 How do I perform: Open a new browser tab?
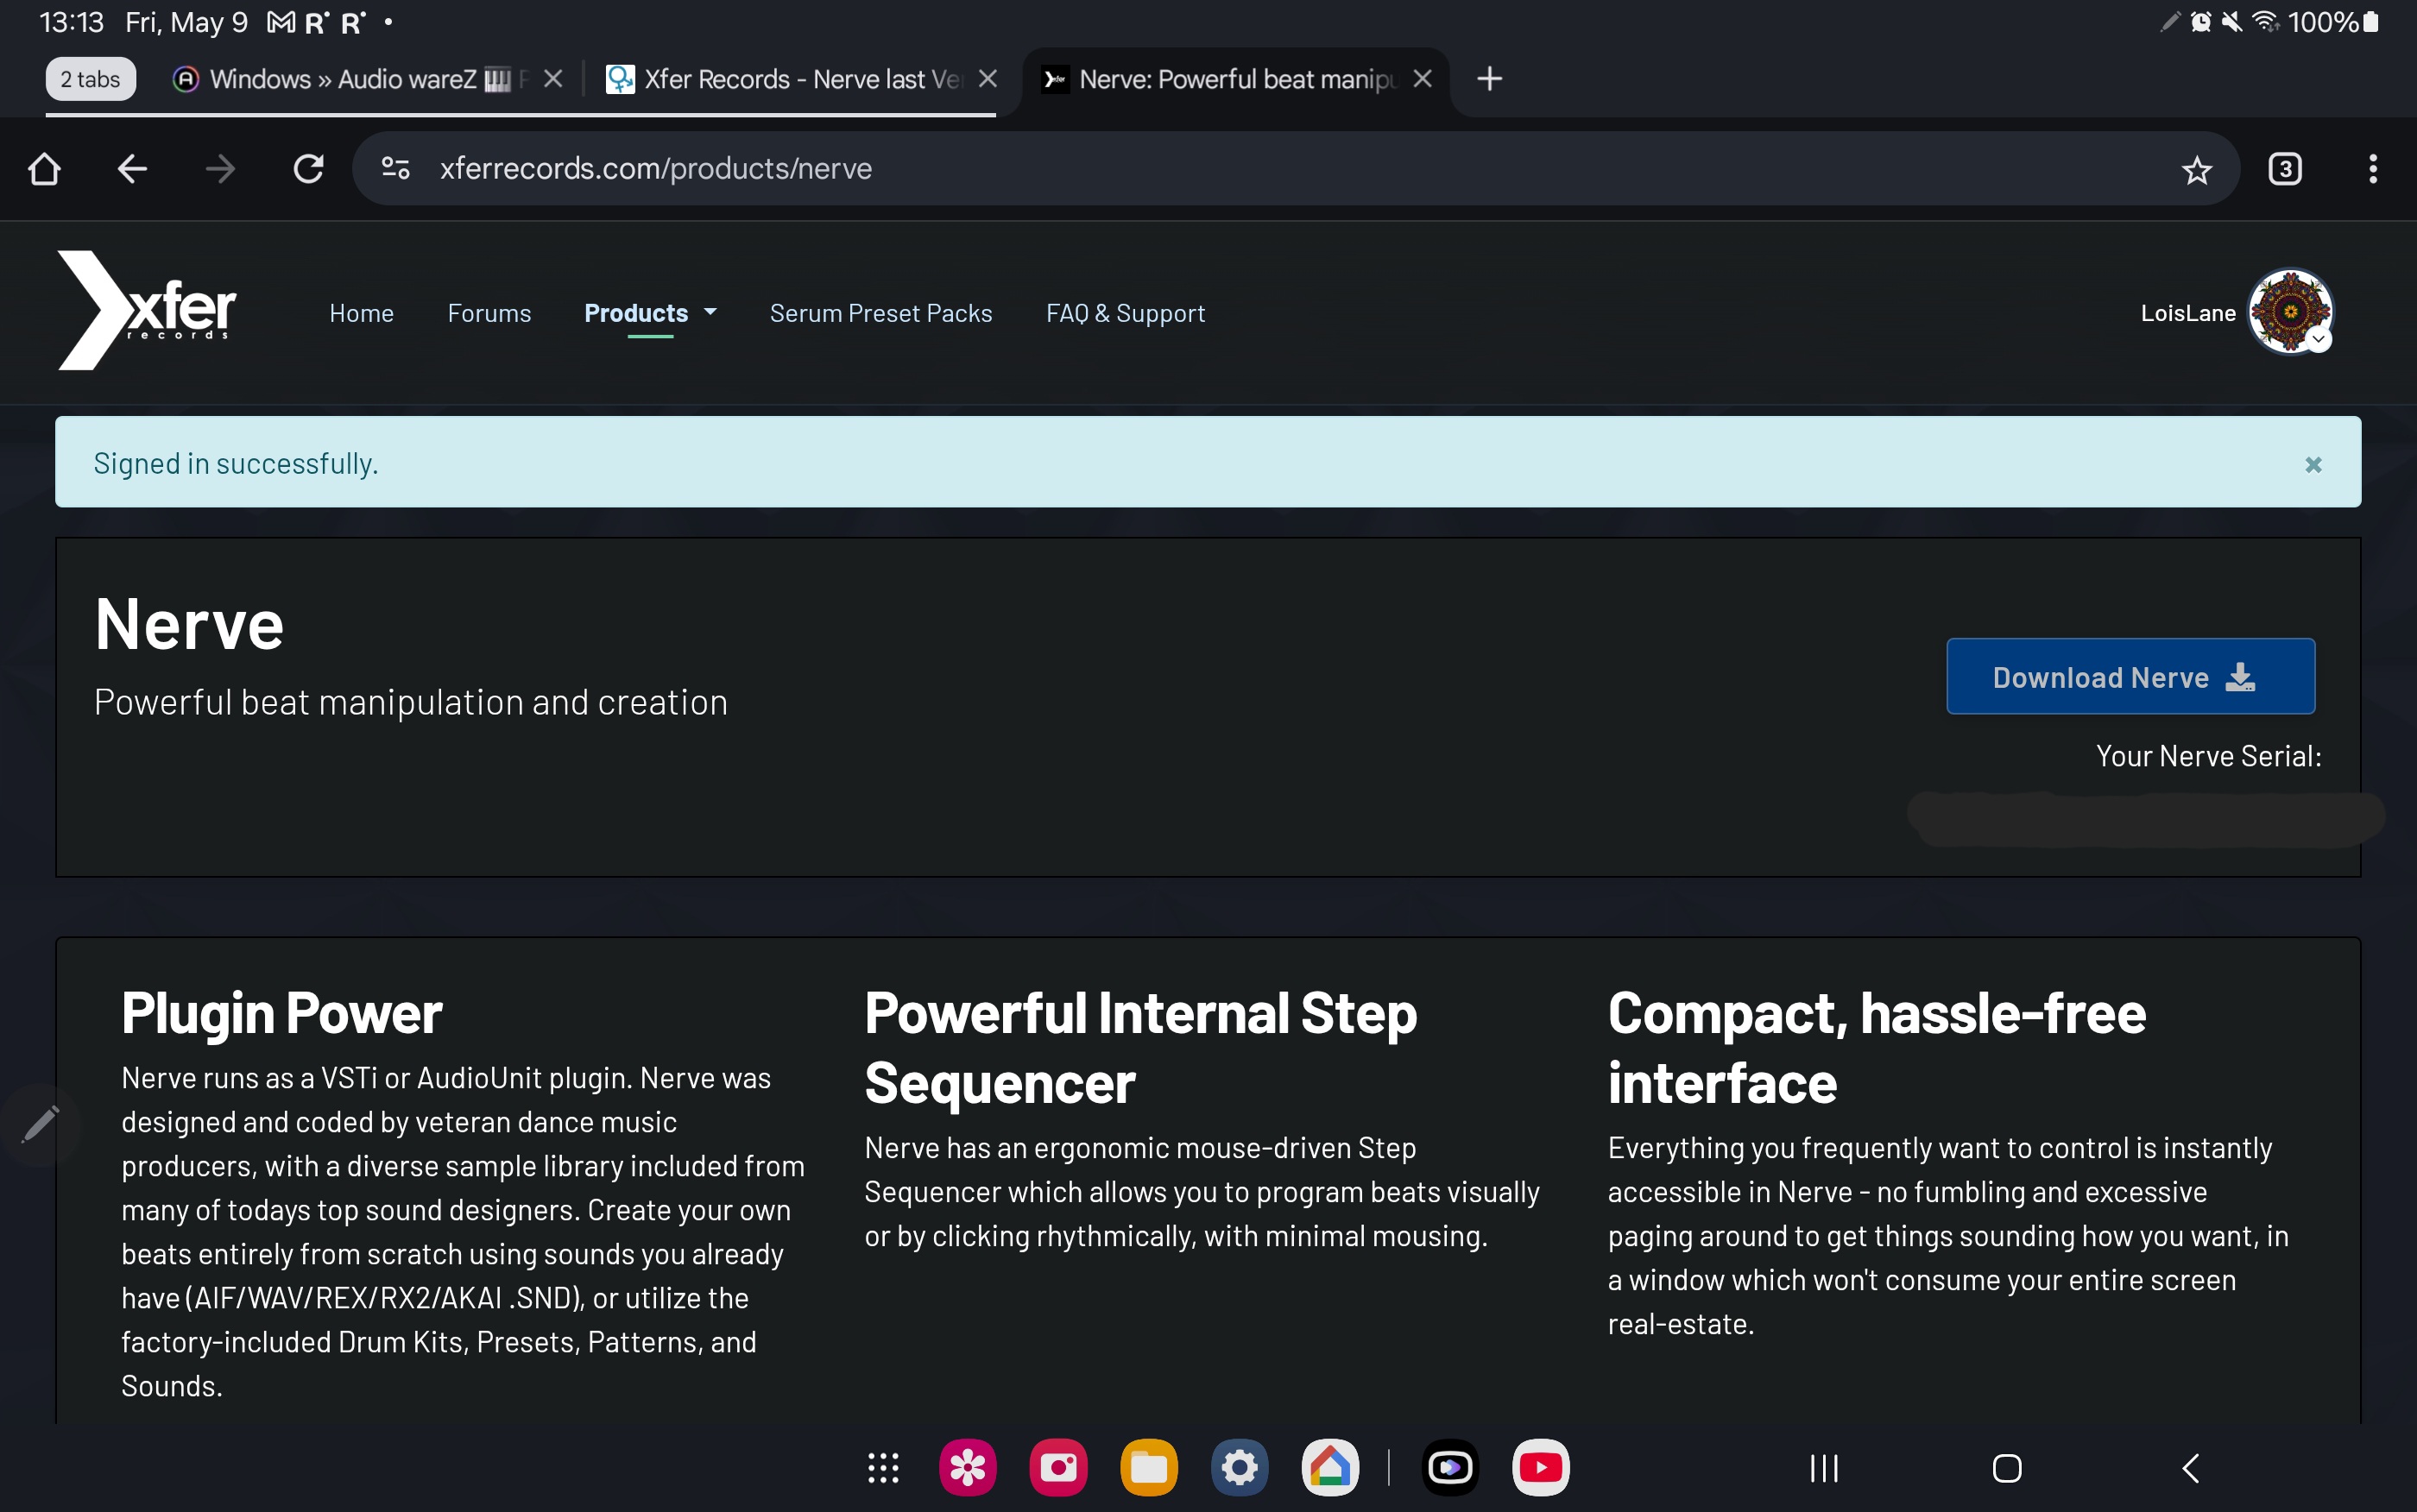(1489, 79)
